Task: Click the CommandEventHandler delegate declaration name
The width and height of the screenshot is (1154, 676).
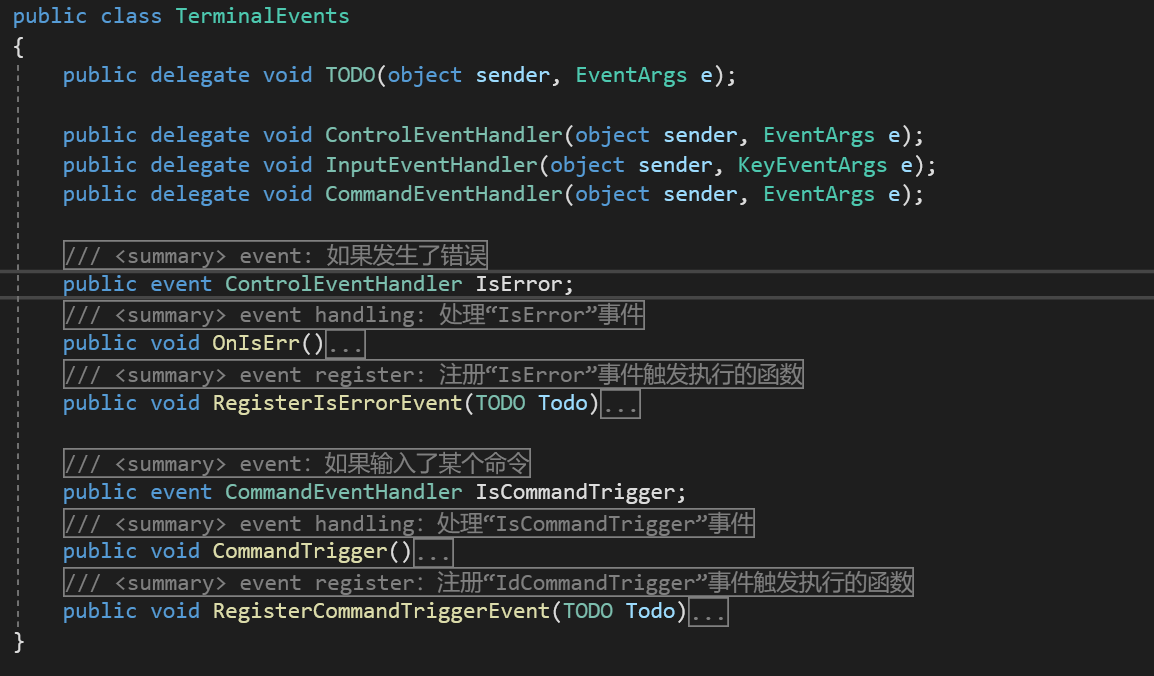Action: [x=444, y=194]
